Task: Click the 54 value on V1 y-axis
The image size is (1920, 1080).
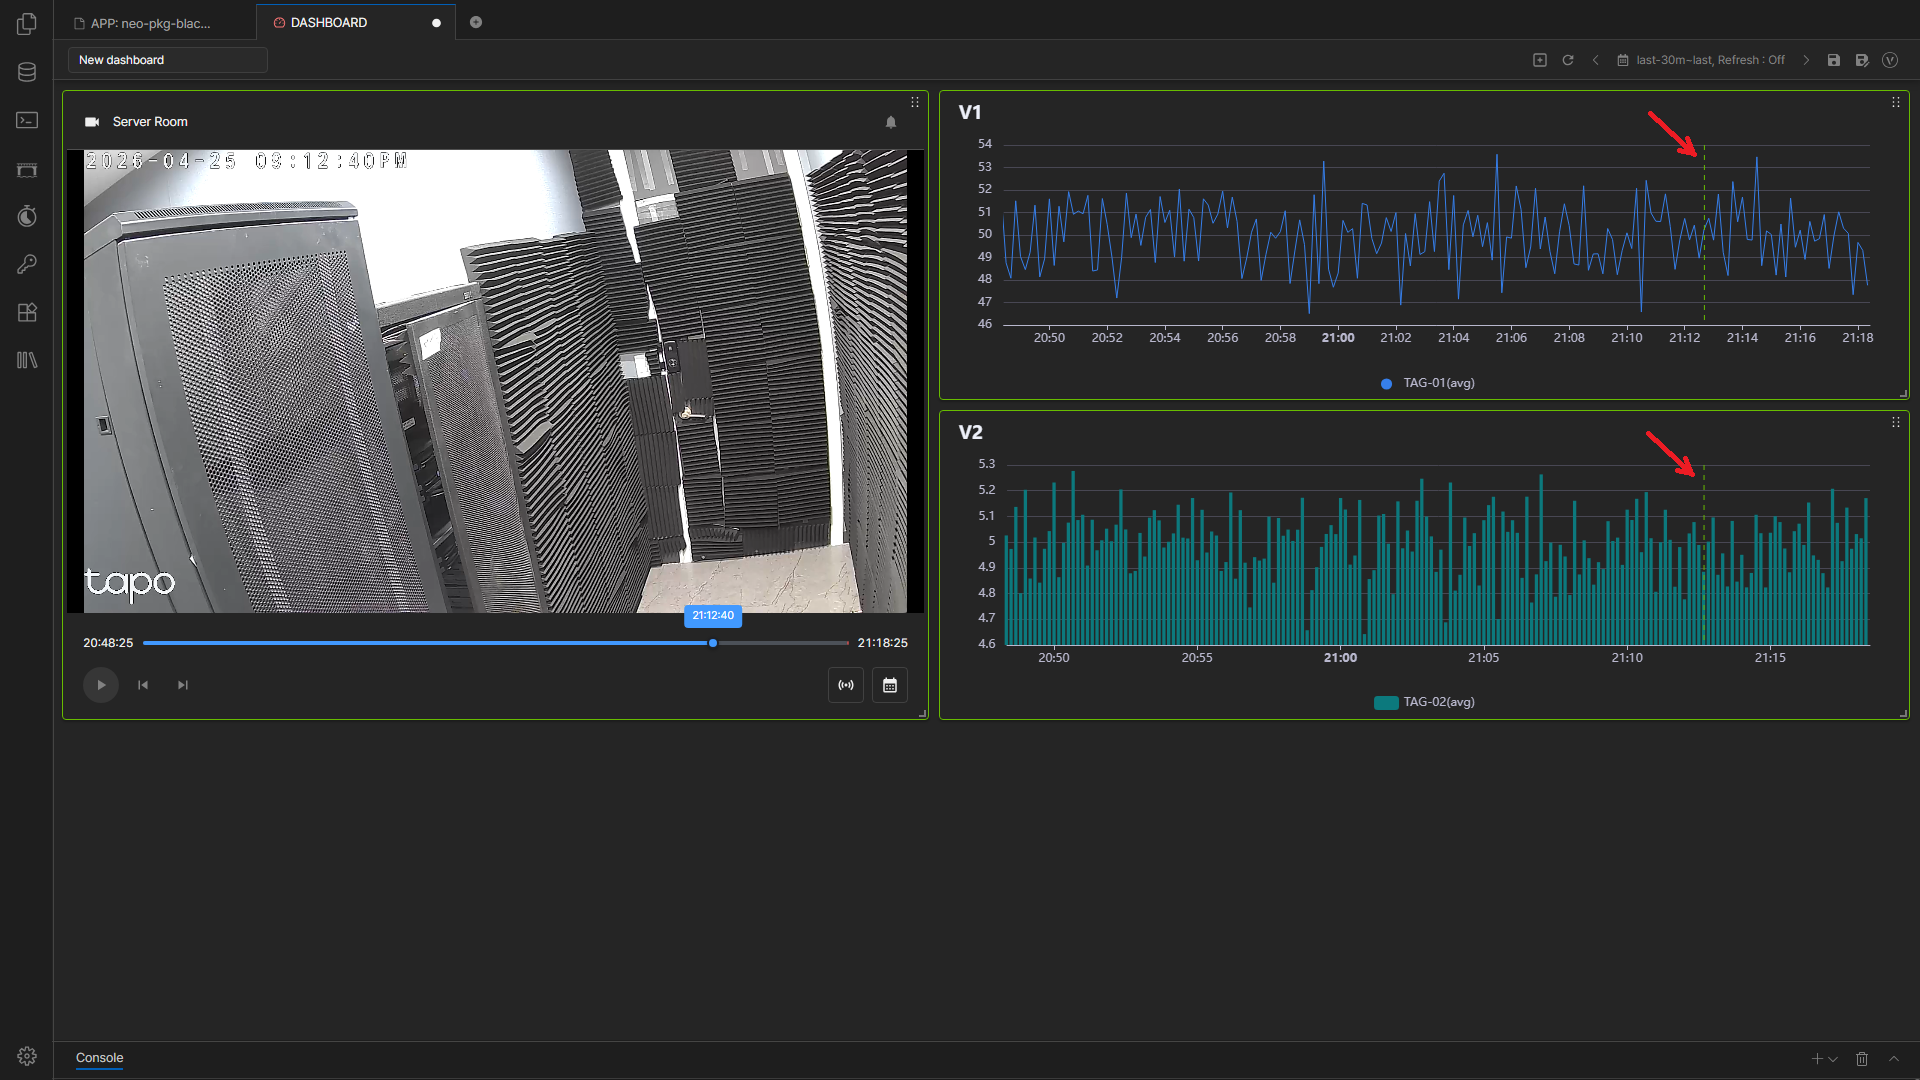Action: [985, 144]
